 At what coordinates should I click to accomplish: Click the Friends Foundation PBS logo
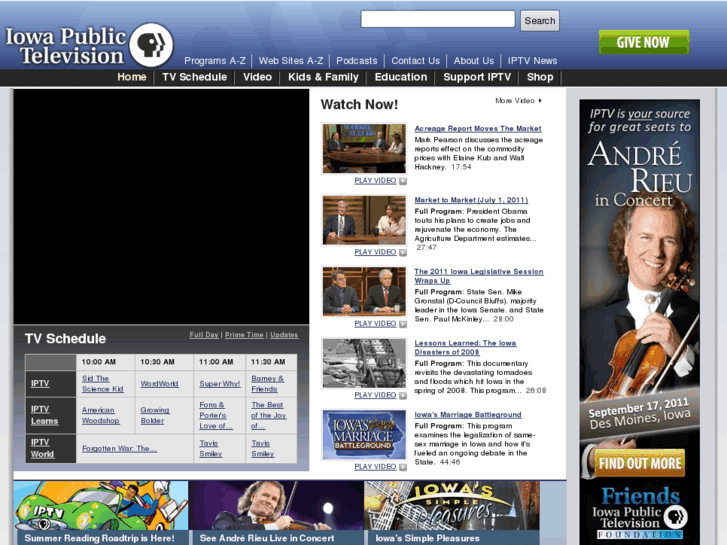675,516
